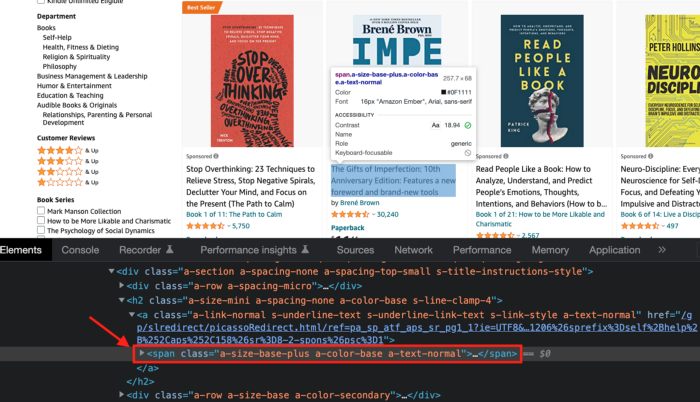Open the Read People Like a Book cover
The width and height of the screenshot is (700, 402).
click(542, 81)
